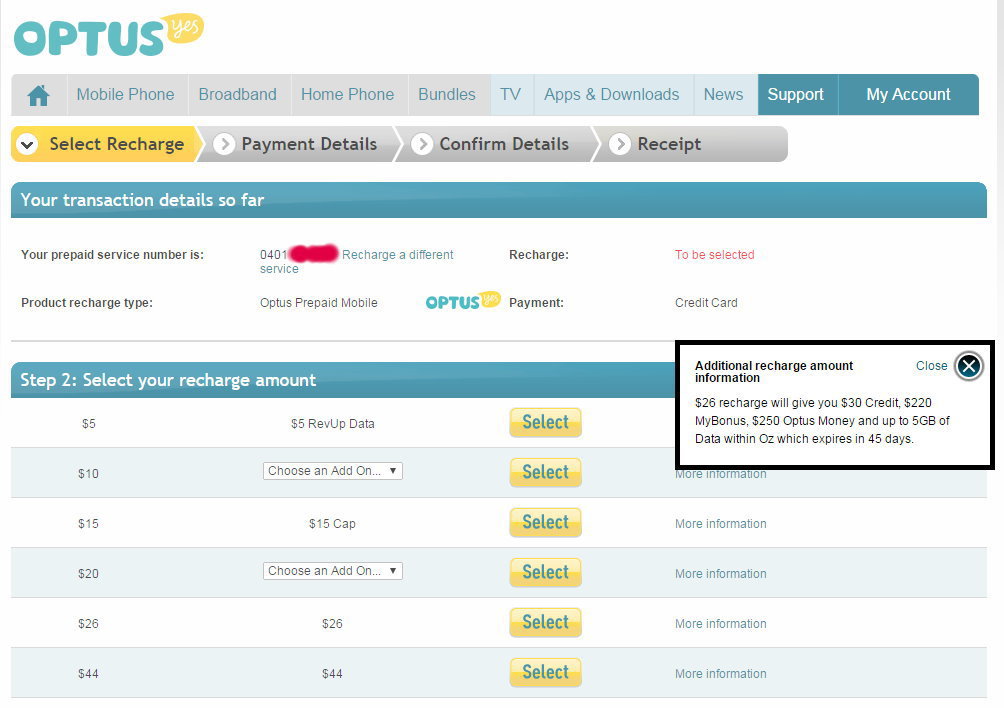Select the $26 recharge option
Viewport: 1004px width, 708px height.
pyautogui.click(x=545, y=623)
